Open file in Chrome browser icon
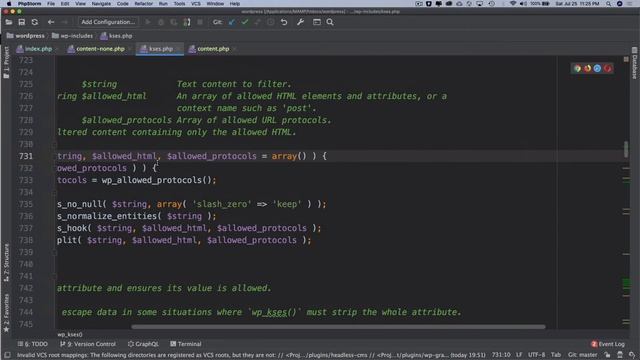This screenshot has height=360, width=640. click(577, 68)
